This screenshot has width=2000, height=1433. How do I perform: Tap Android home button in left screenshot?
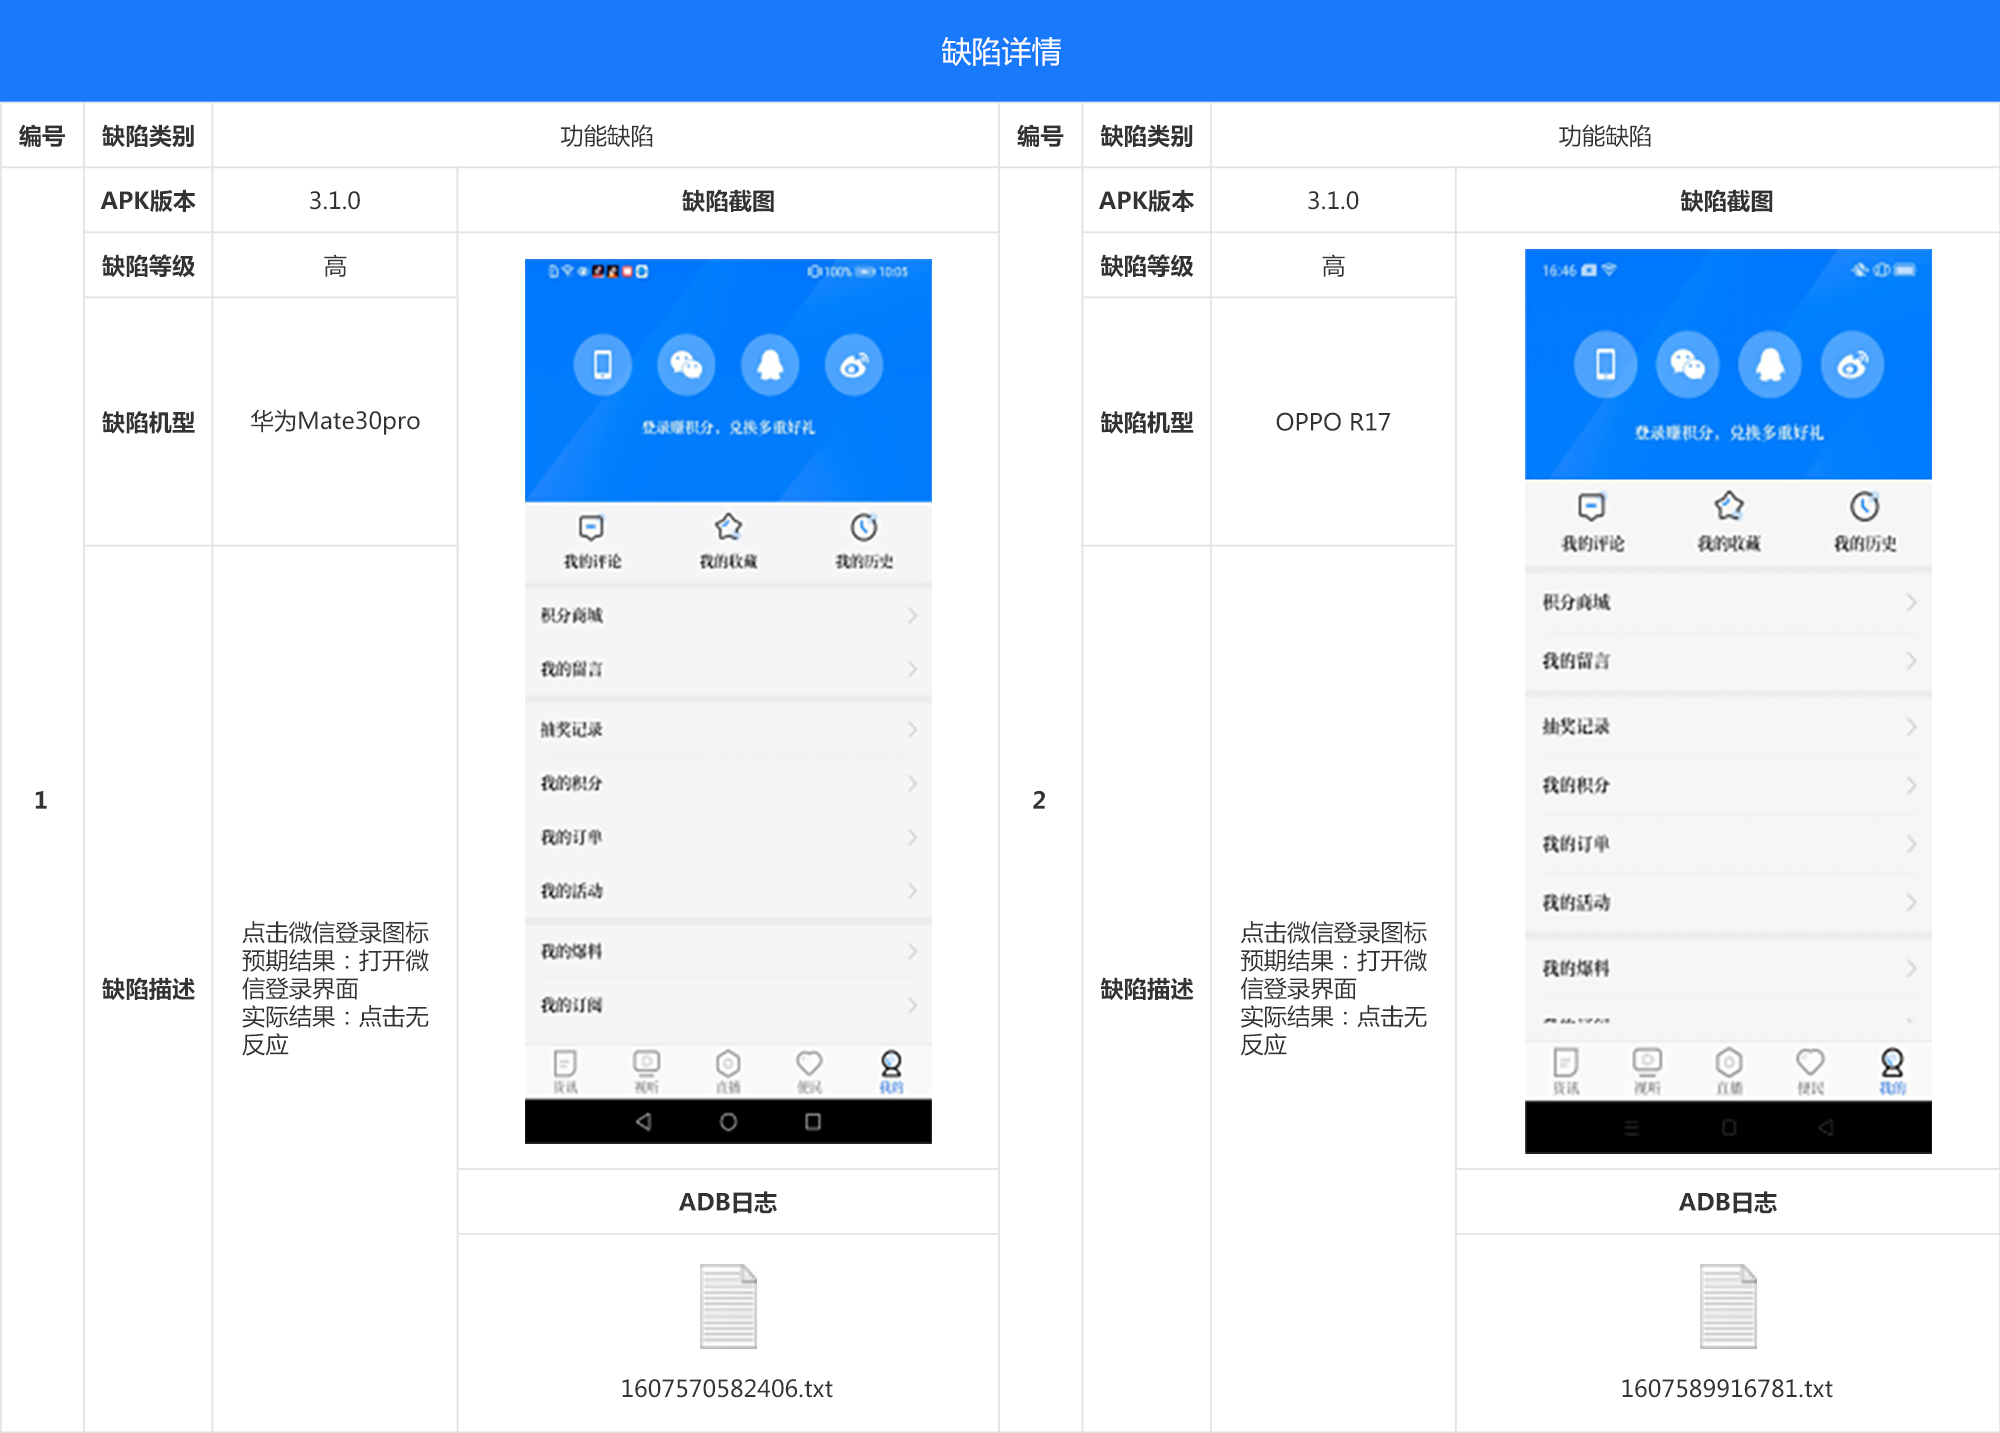728,1122
